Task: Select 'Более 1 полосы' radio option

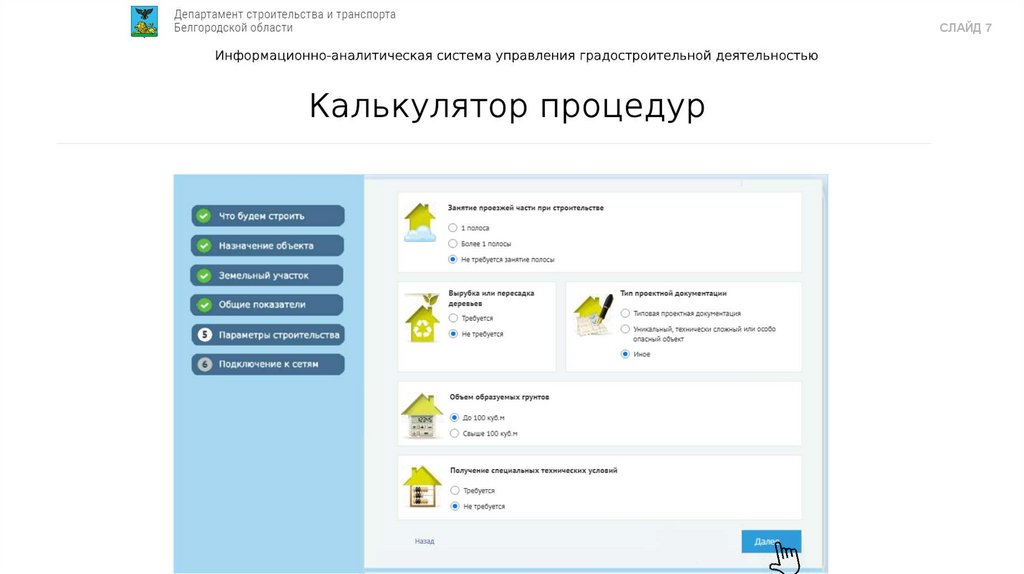Action: pos(454,244)
